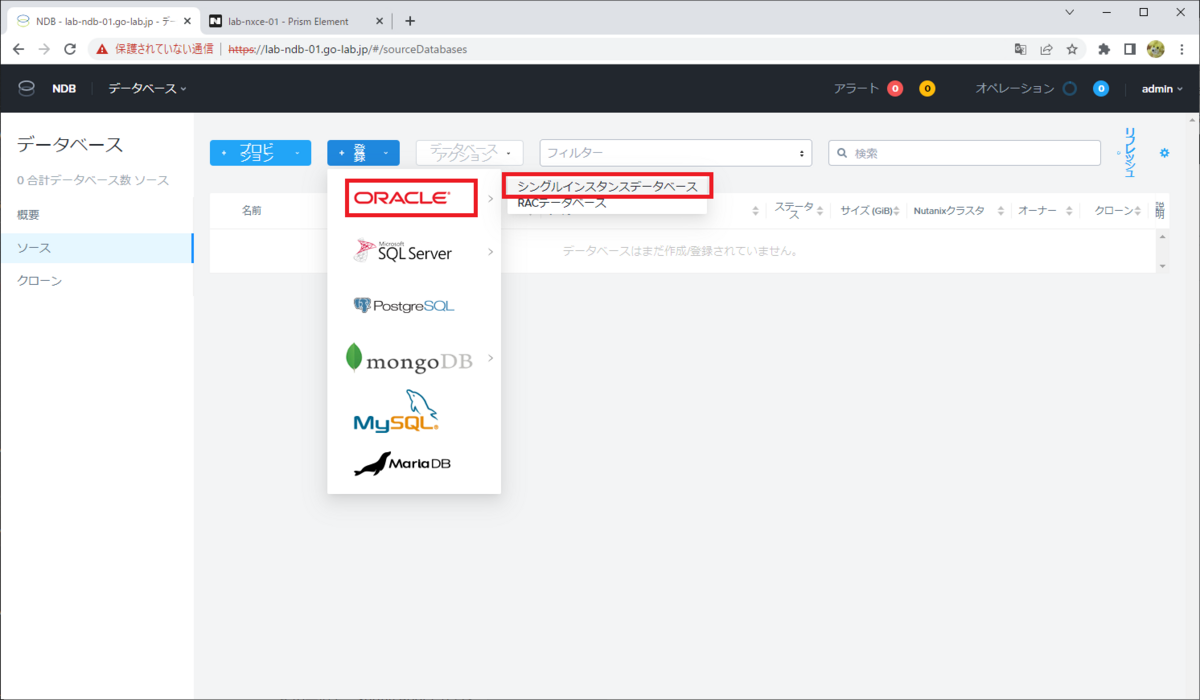Select the ソース sidebar item
Screen dimensions: 1200x700
(96, 248)
